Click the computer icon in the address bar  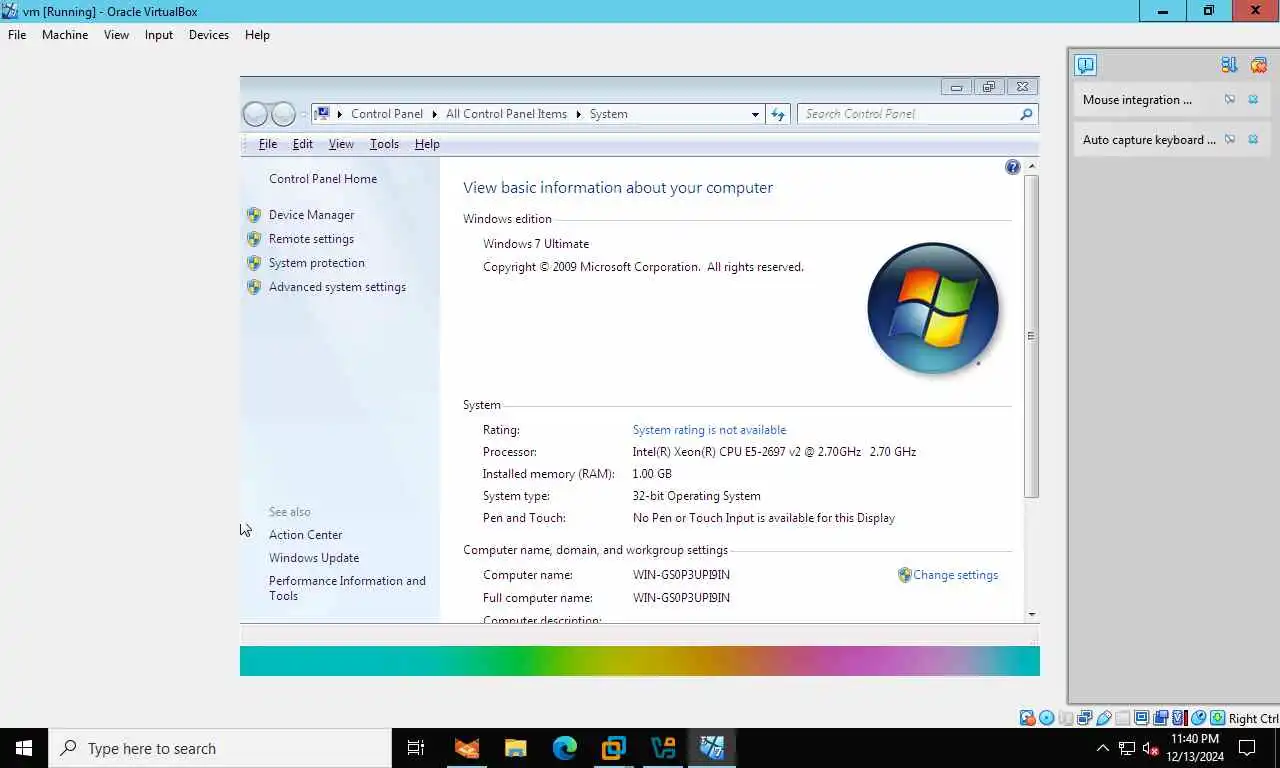click(x=323, y=114)
